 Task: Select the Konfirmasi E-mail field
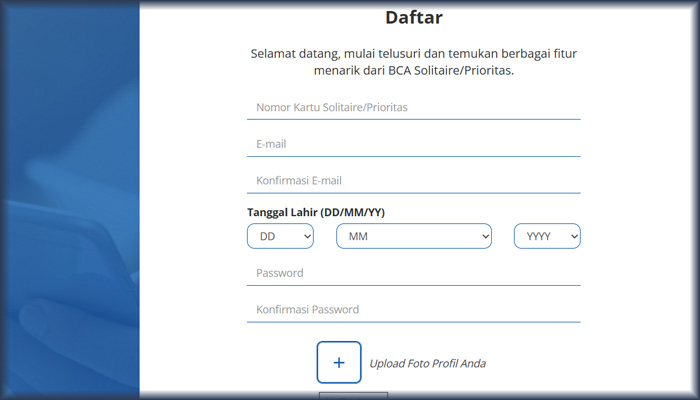tap(413, 181)
